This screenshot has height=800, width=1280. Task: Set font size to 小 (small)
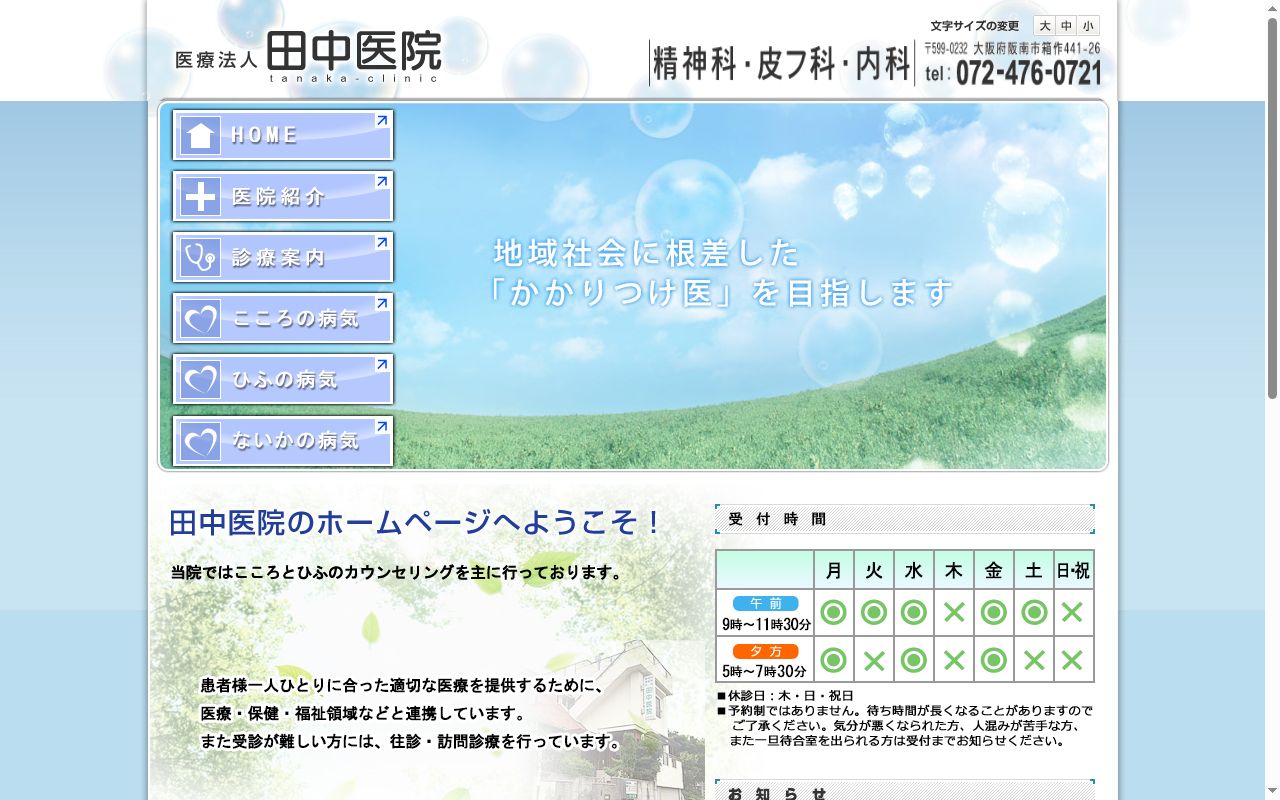1088,26
